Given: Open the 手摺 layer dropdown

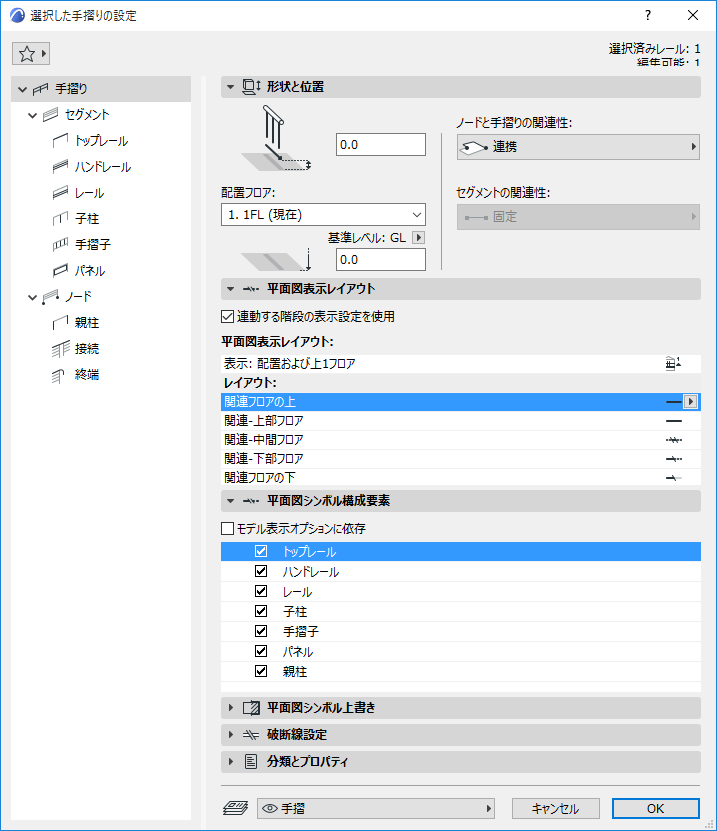Looking at the screenshot, I should [376, 808].
